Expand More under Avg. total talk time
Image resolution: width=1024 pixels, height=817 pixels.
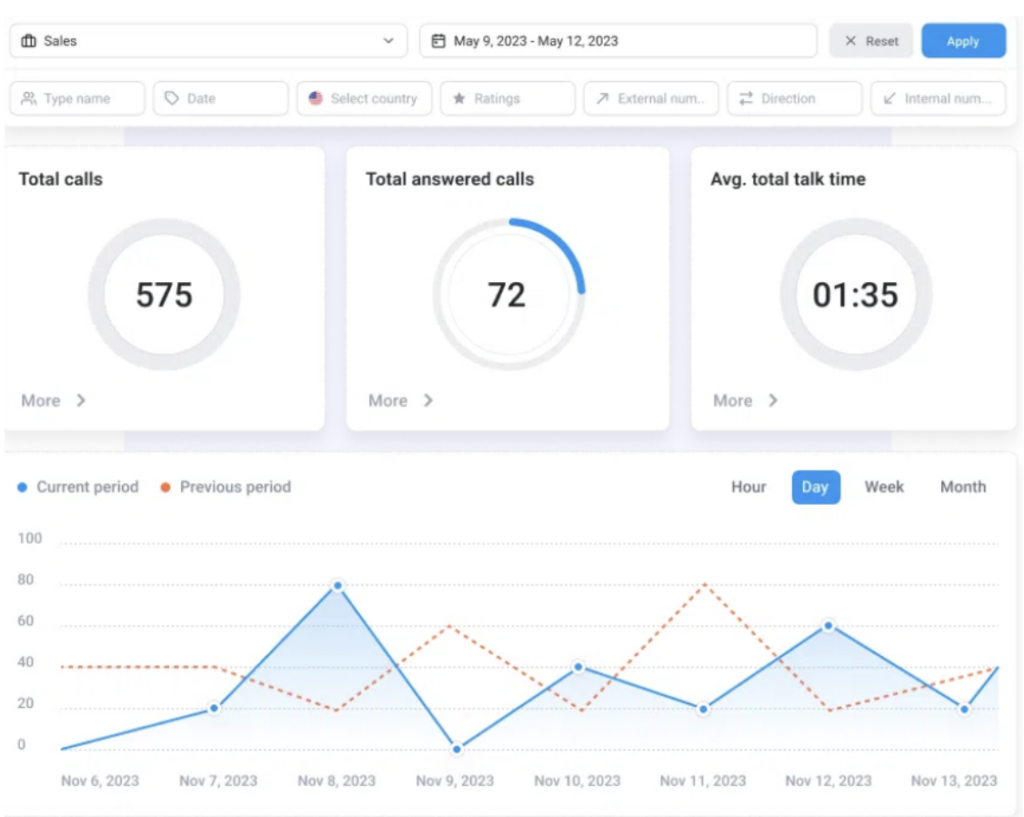(745, 400)
